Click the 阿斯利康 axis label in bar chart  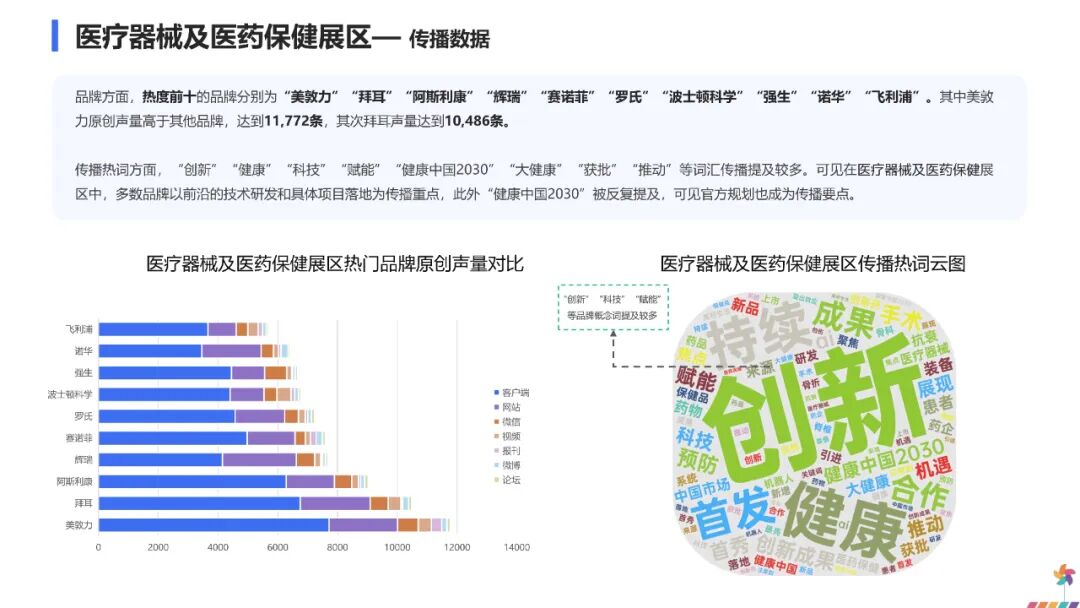74,481
